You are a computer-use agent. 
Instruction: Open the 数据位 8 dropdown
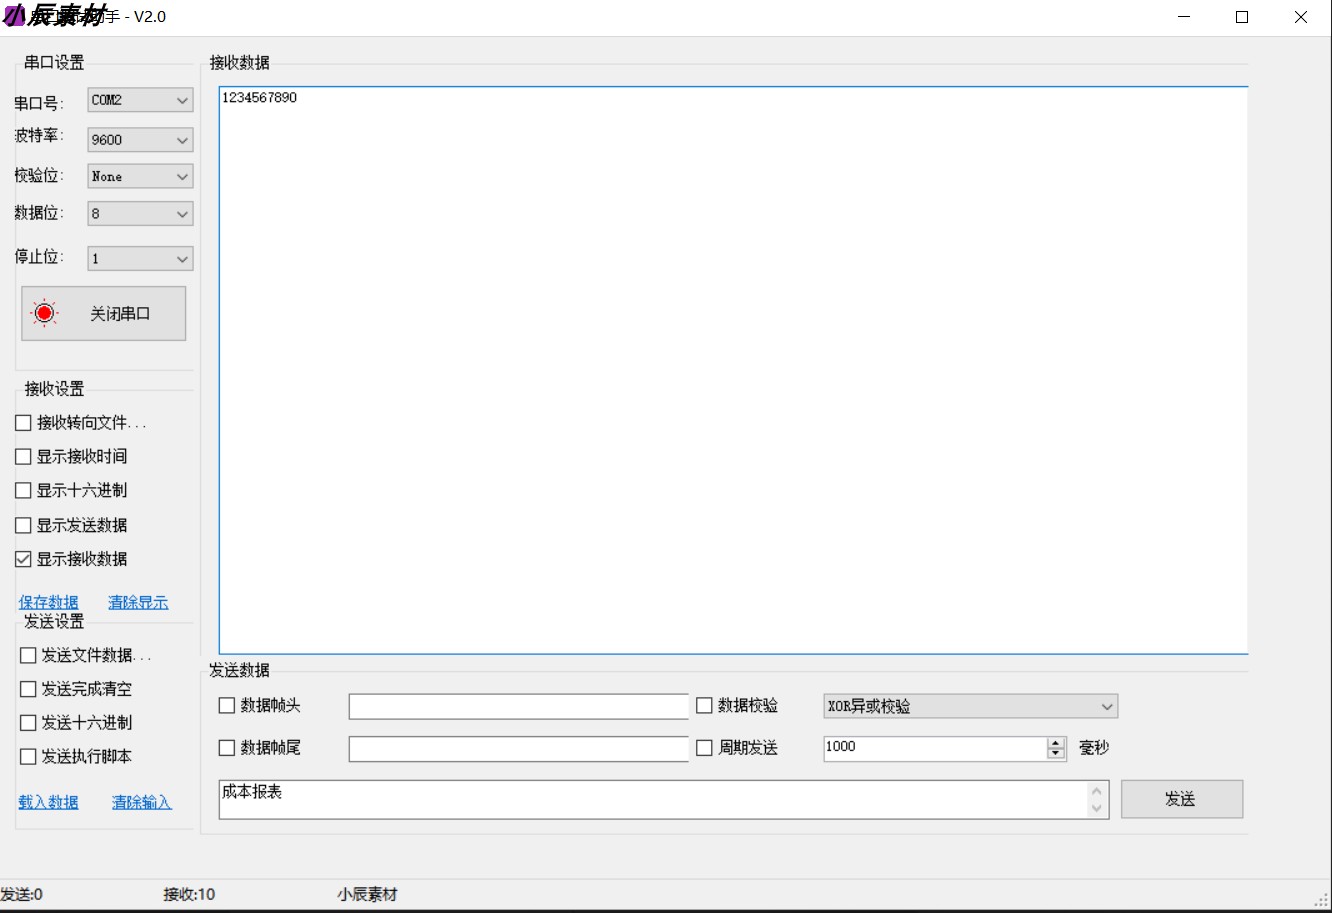click(x=140, y=213)
